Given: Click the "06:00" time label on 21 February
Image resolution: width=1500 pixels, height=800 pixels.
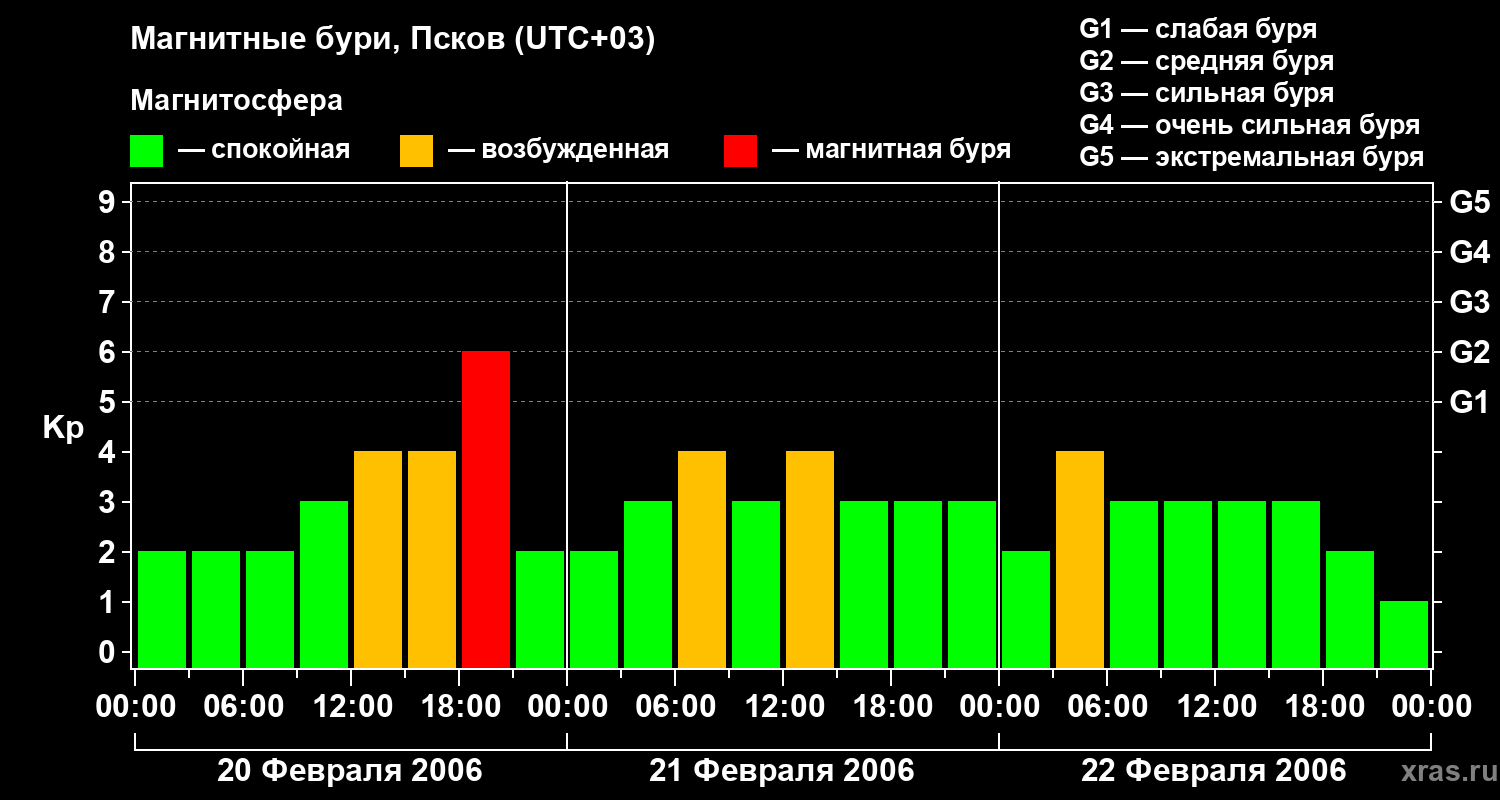Looking at the screenshot, I should click(675, 707).
